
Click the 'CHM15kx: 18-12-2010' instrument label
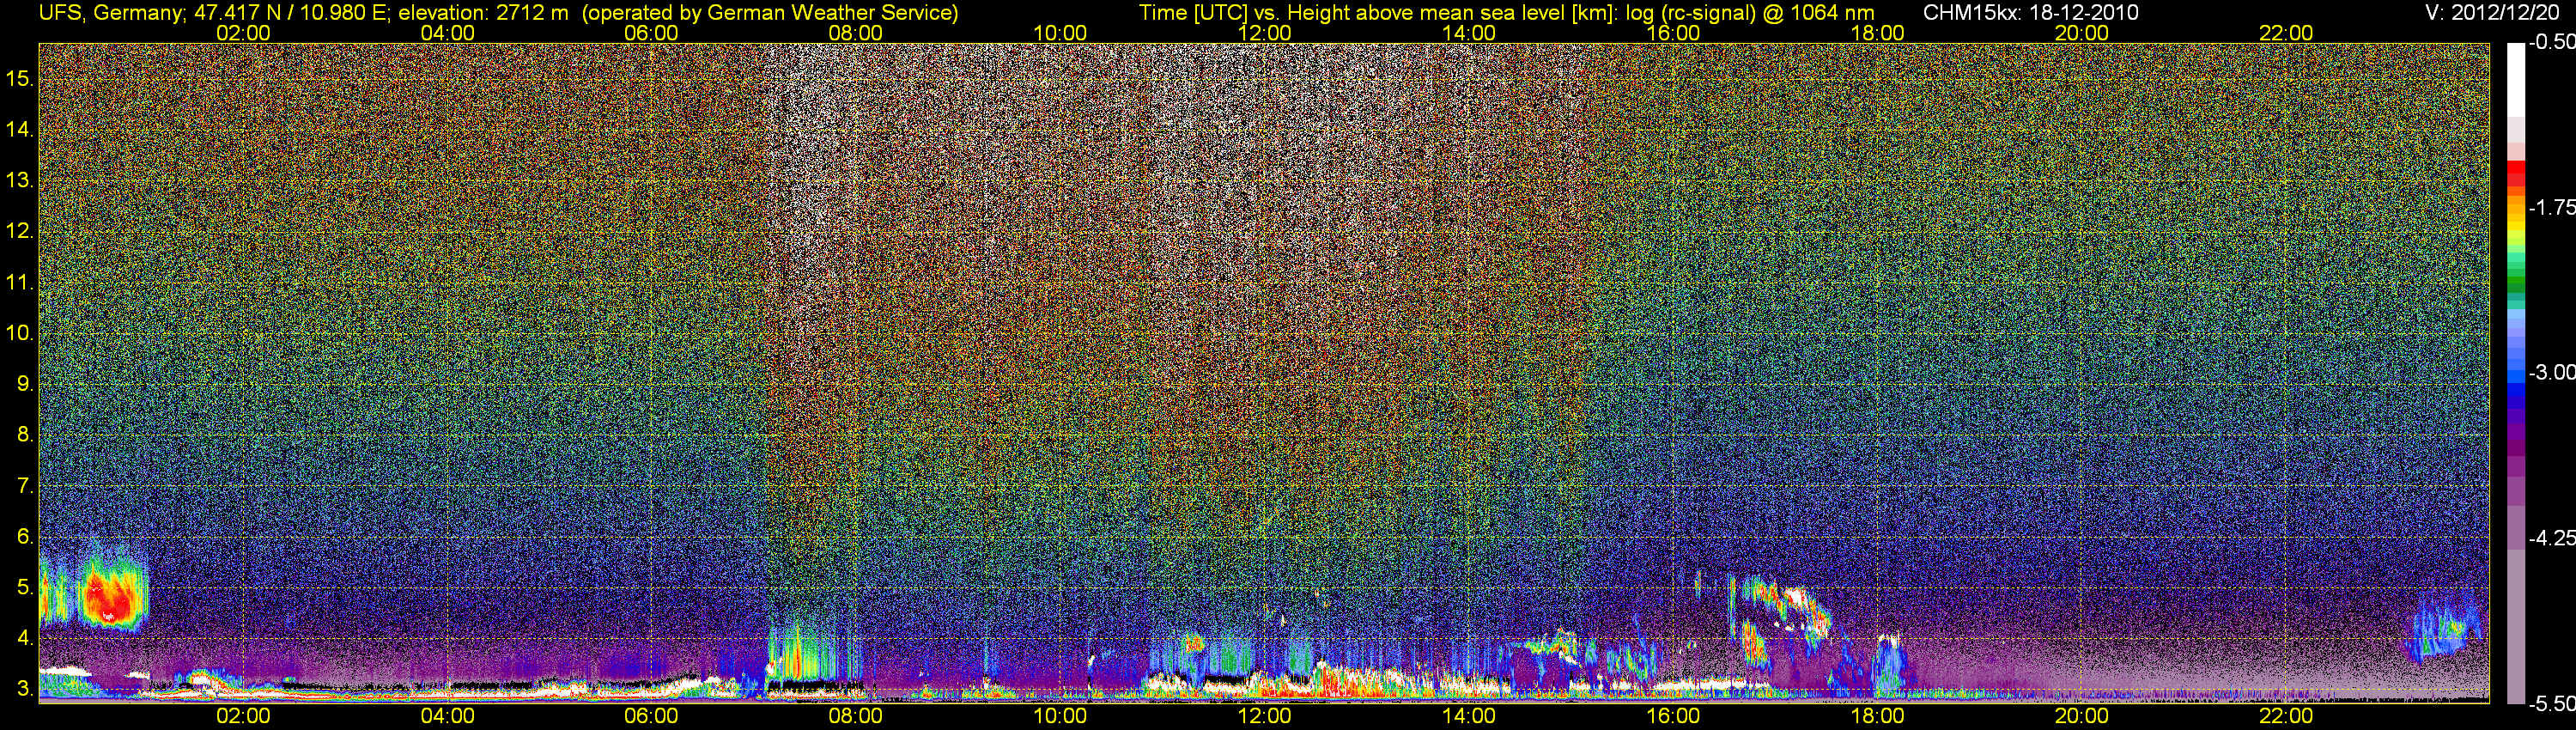[2029, 13]
